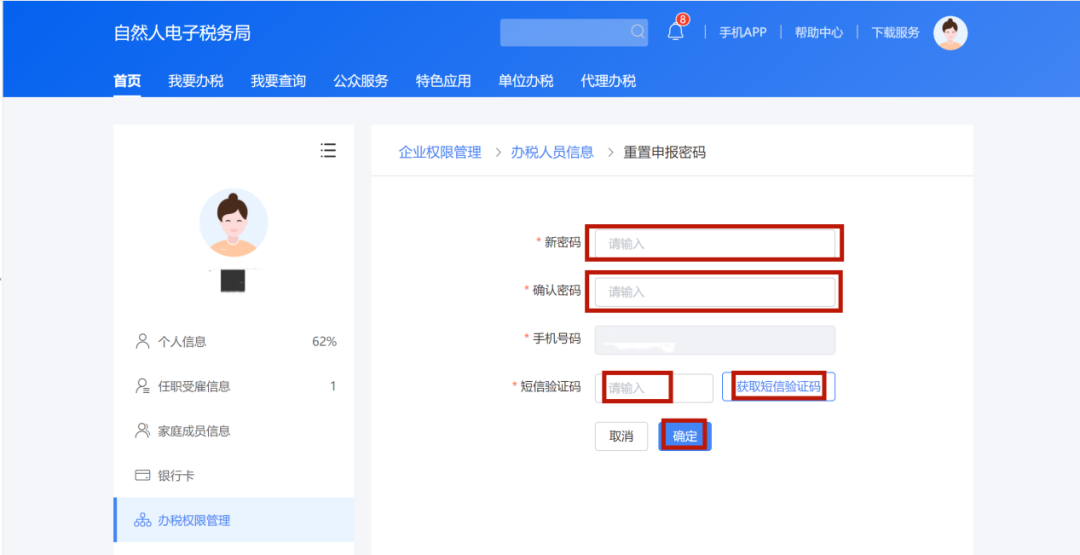Click the 重置申报密码 breadcrumb text
The image size is (1080, 555).
[x=665, y=152]
